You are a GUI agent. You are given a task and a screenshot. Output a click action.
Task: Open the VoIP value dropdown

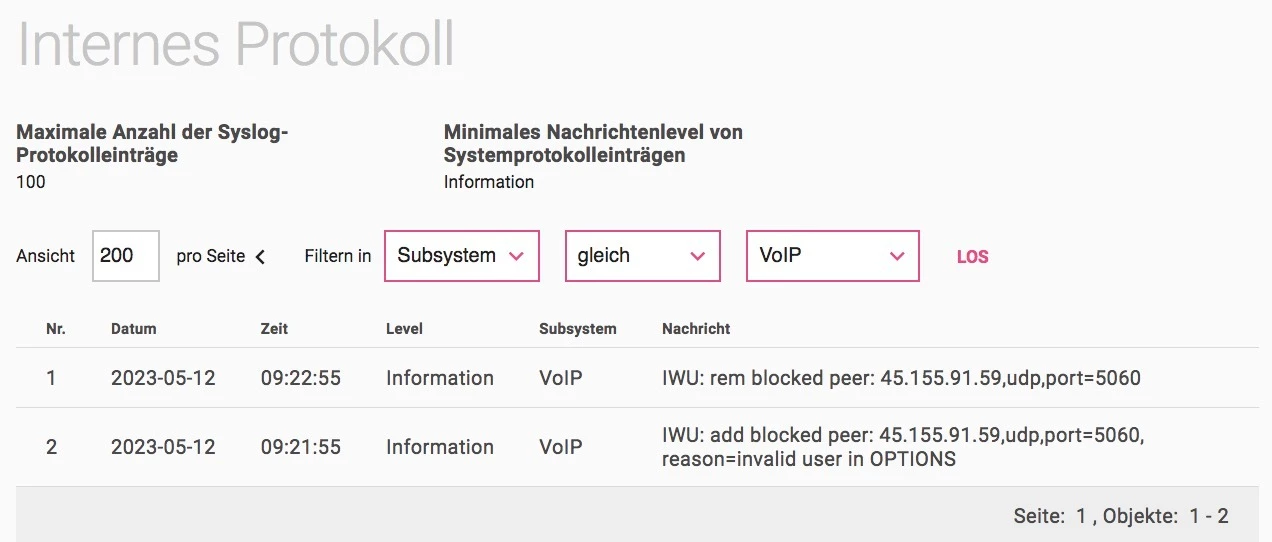(832, 256)
